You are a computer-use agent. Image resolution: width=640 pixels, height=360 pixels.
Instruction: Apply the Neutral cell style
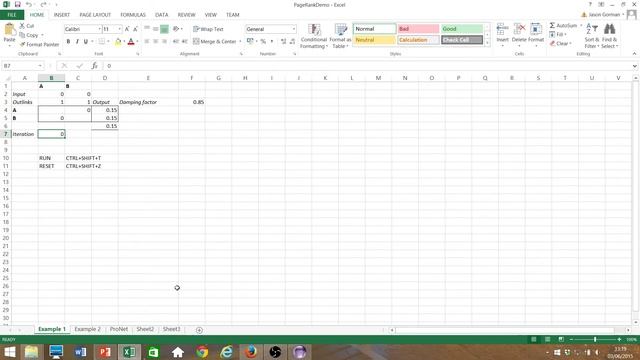374,40
